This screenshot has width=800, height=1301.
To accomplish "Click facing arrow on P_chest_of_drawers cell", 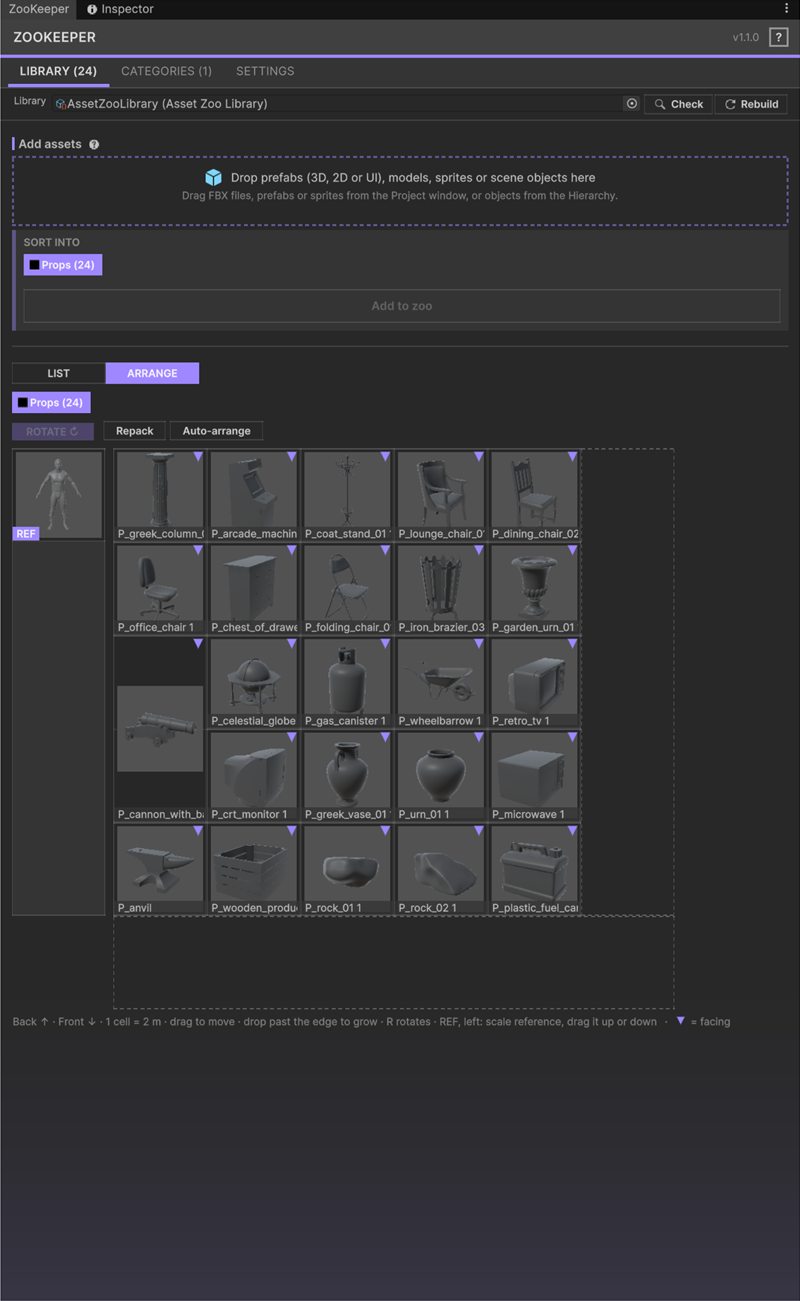I will [292, 550].
